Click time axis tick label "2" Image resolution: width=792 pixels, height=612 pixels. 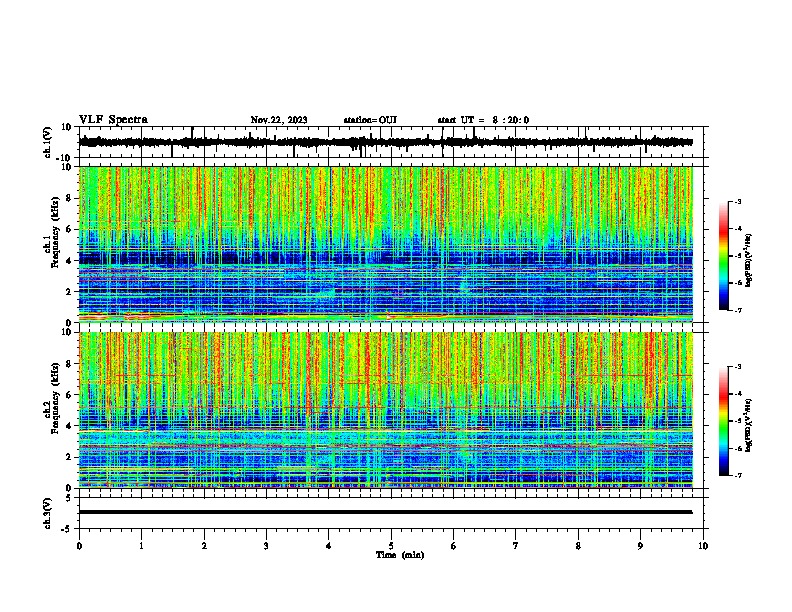[204, 546]
